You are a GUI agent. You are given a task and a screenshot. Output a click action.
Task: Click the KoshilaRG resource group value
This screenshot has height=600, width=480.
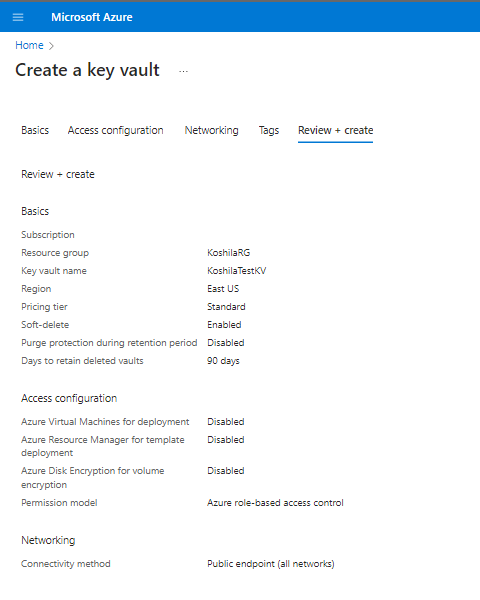click(229, 253)
